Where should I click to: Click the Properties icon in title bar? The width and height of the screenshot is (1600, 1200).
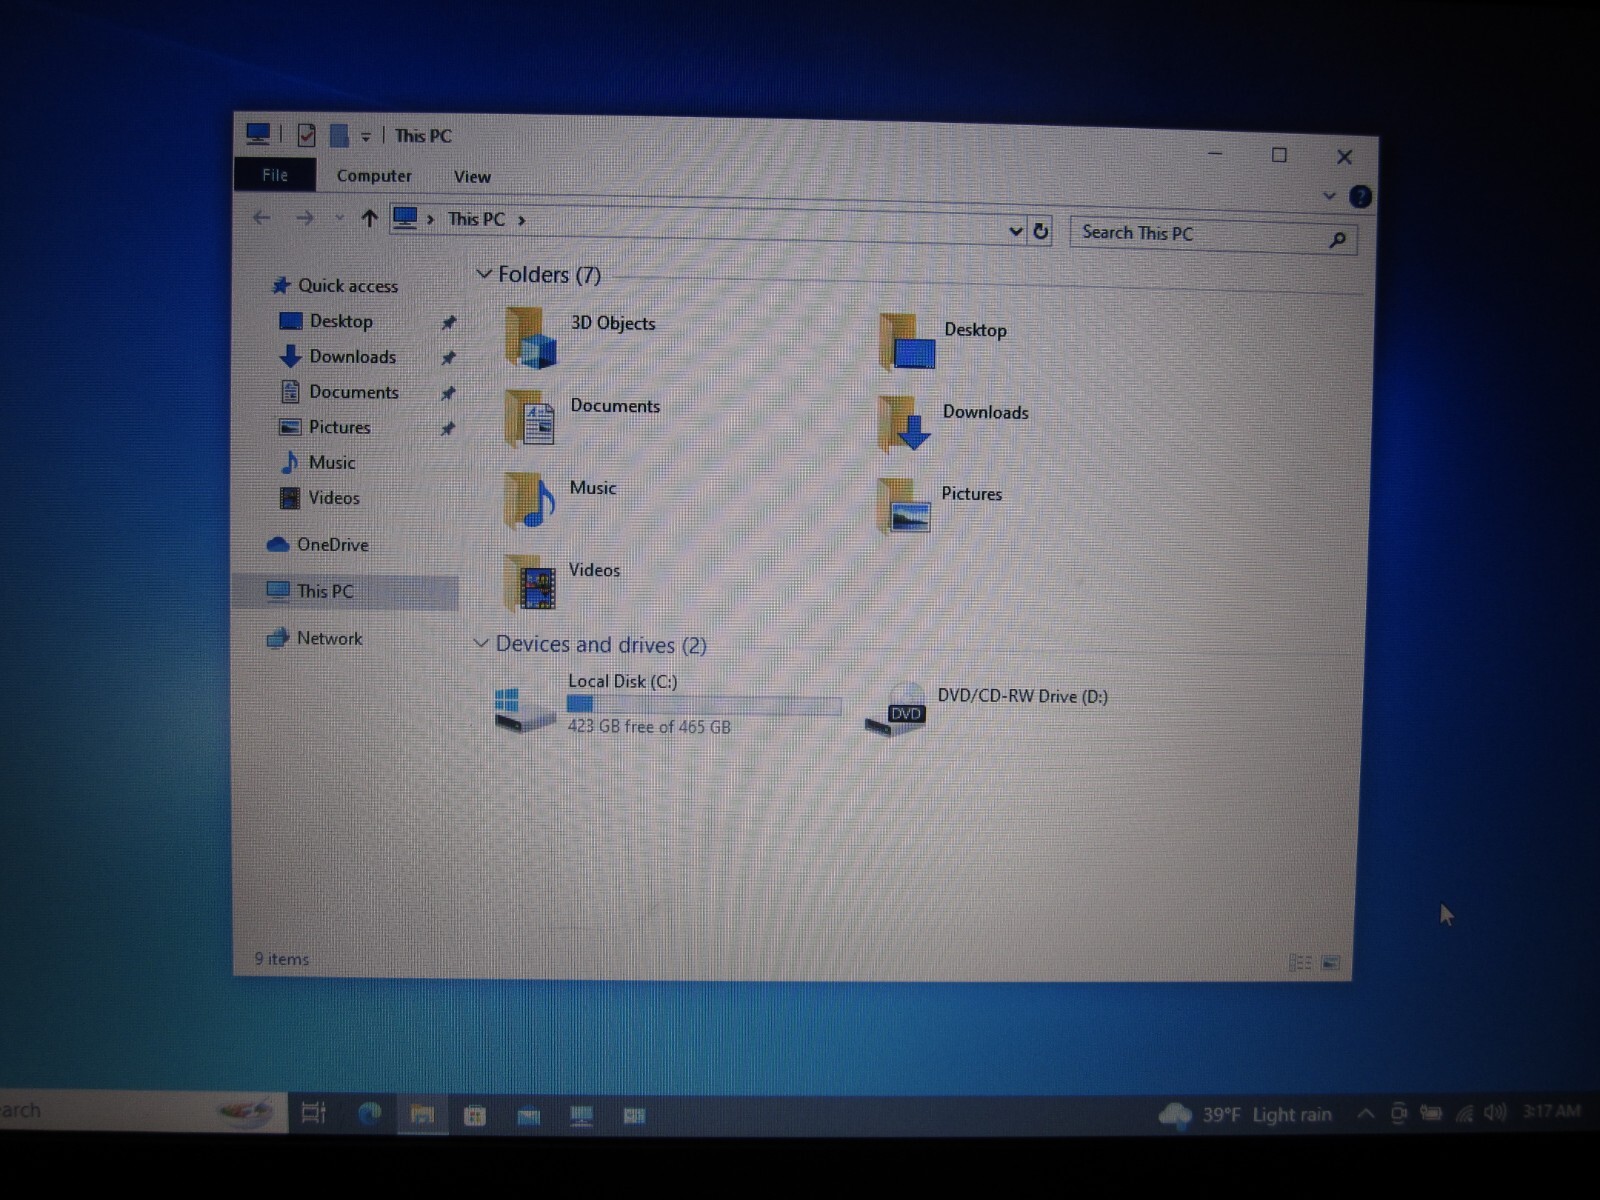[306, 135]
